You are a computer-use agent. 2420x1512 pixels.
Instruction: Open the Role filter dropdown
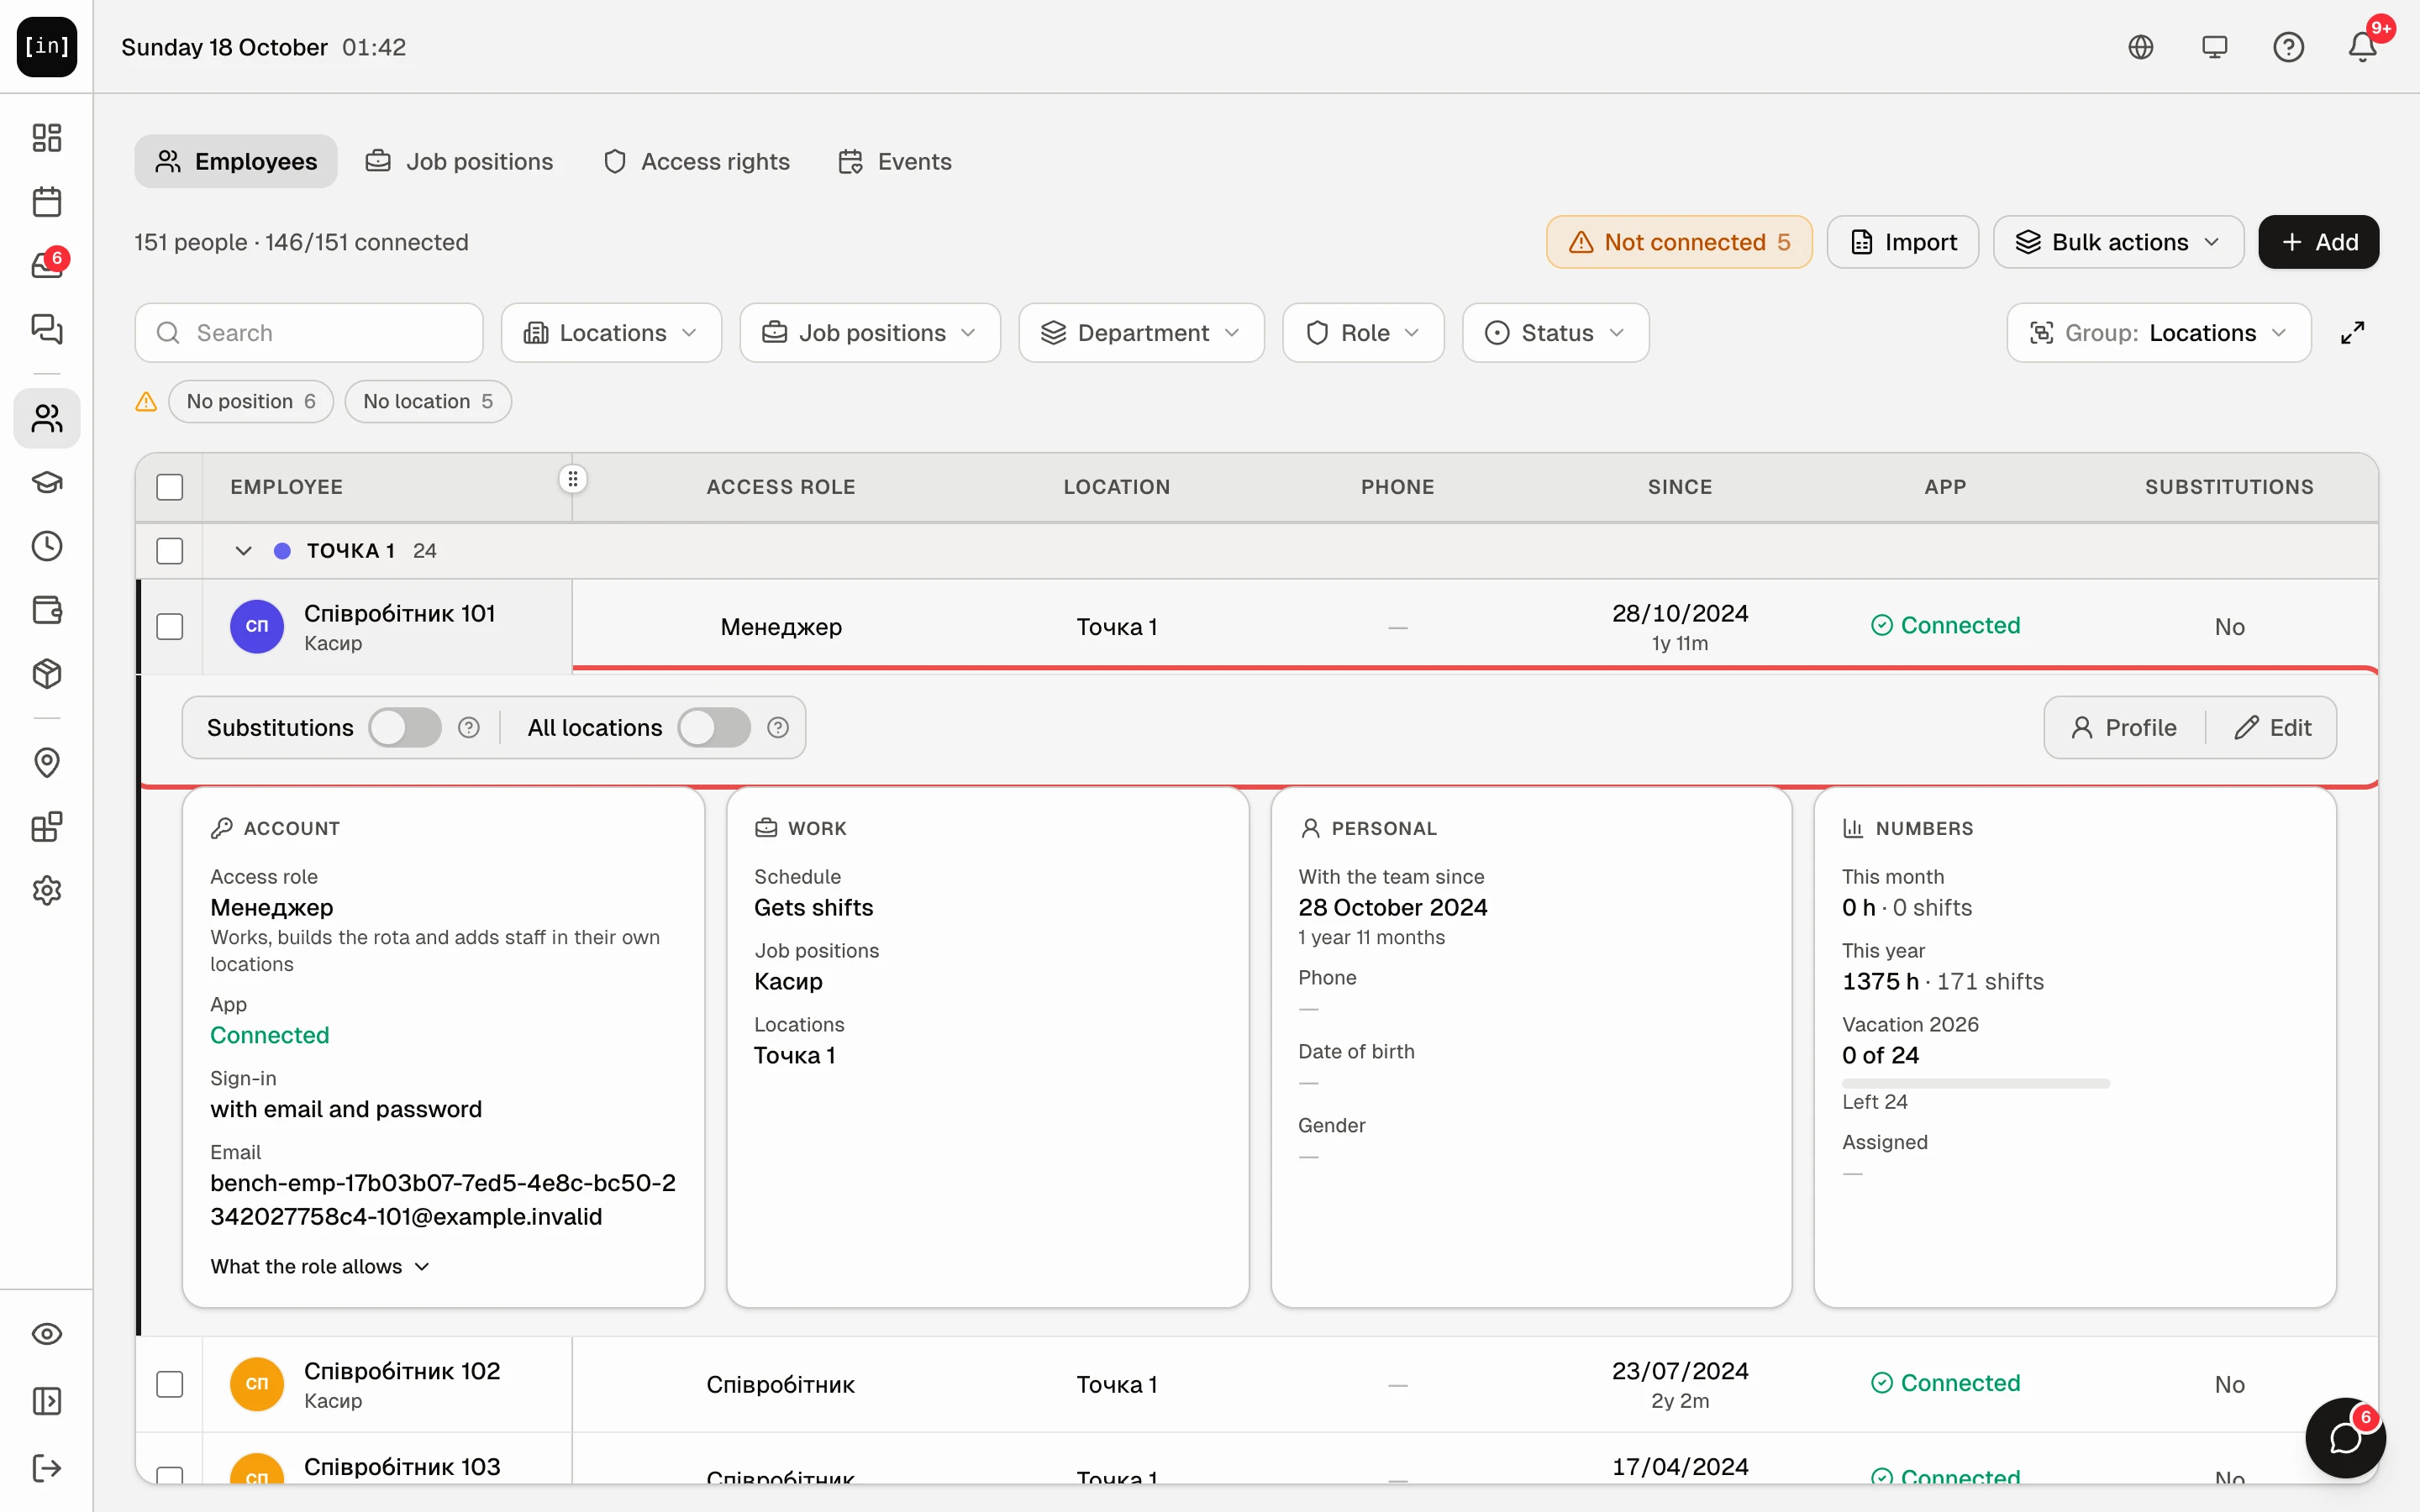pos(1363,333)
